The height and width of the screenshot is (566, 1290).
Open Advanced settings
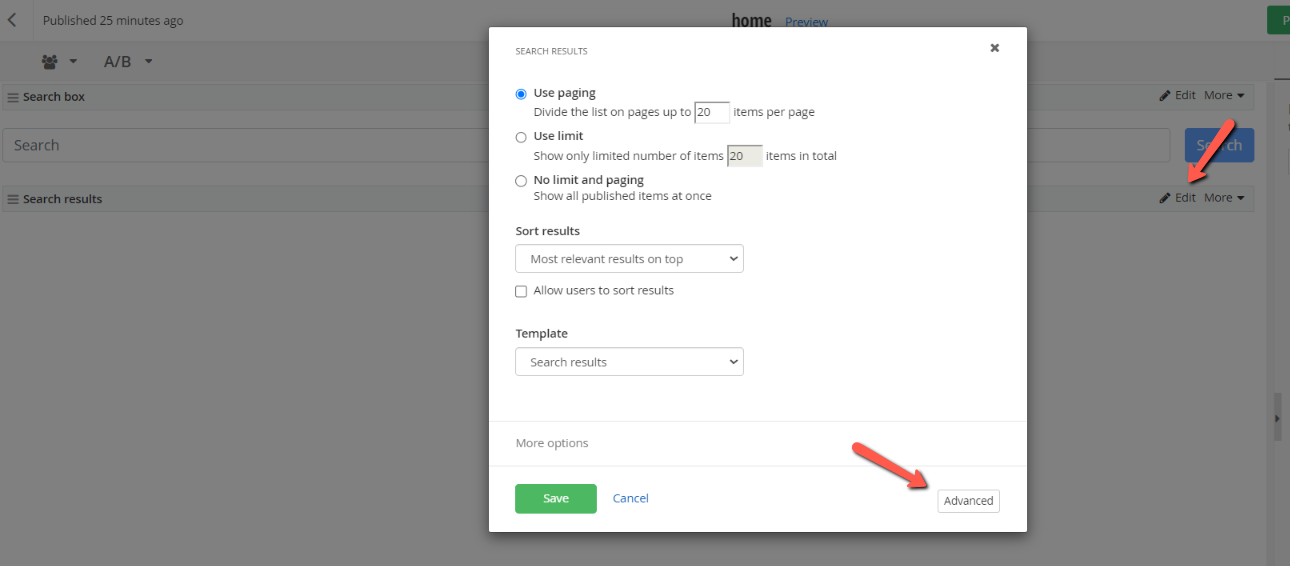click(968, 501)
